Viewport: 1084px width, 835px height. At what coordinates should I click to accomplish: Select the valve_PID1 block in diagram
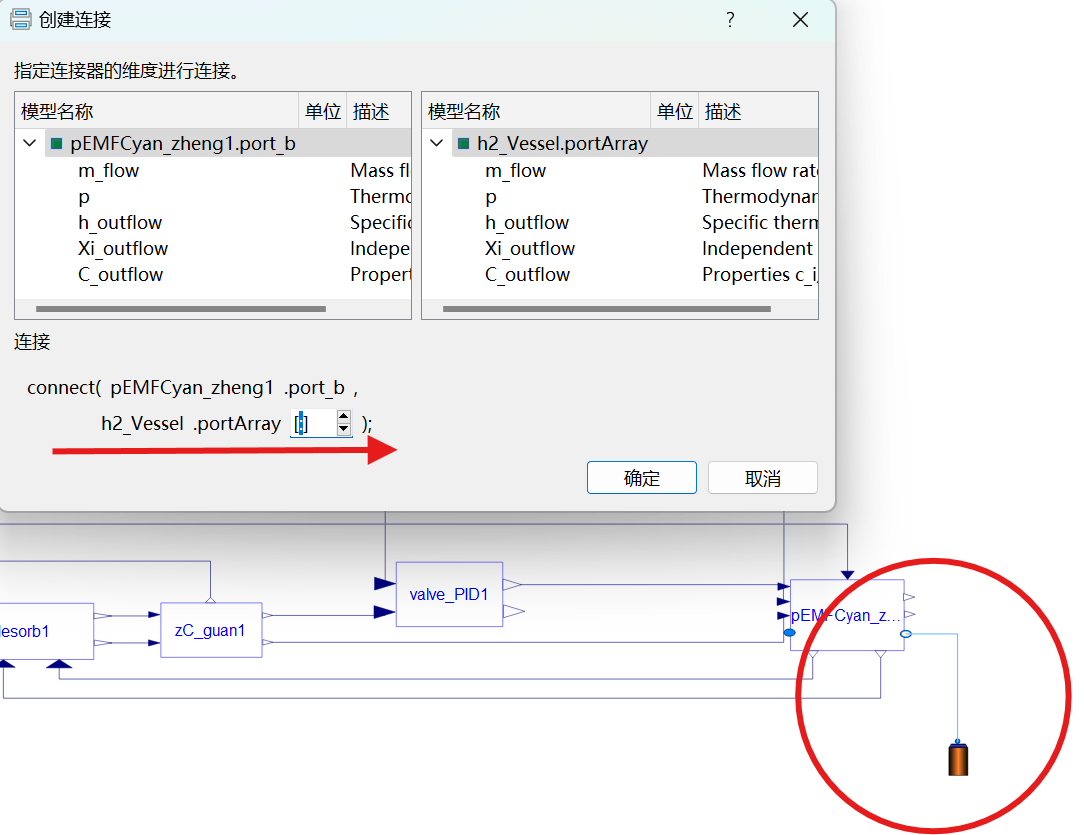pos(449,594)
